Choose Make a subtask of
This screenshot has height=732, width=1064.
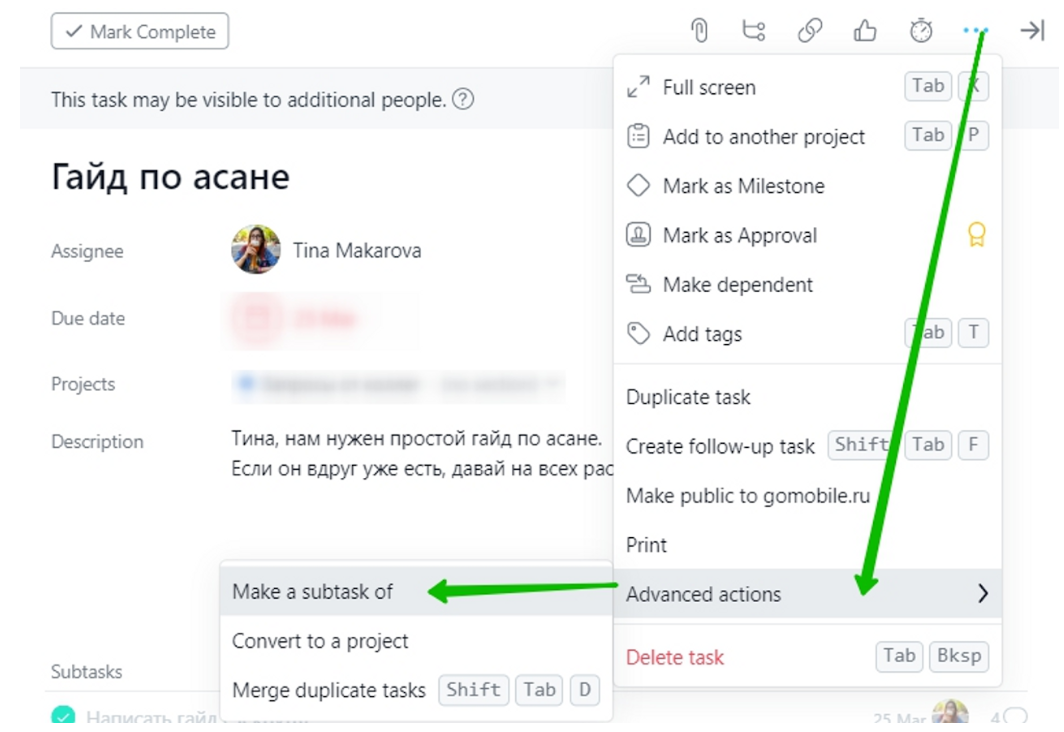pyautogui.click(x=312, y=592)
